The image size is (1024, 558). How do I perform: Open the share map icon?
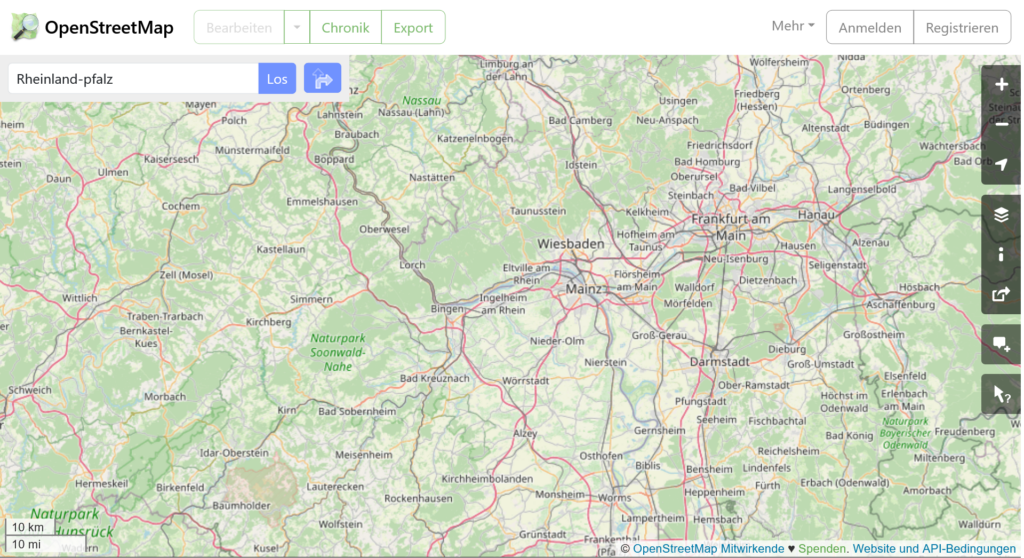coord(1000,295)
